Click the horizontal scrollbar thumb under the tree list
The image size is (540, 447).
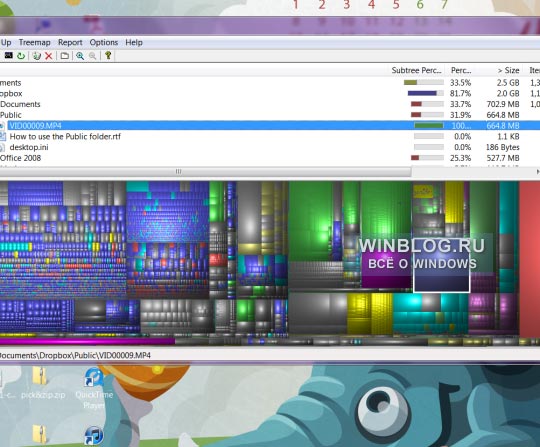point(205,171)
